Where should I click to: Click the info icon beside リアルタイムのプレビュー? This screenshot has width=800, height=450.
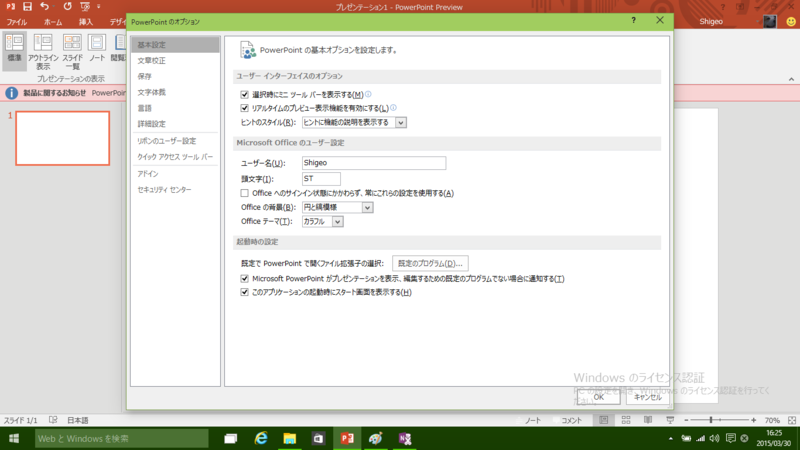(x=393, y=108)
